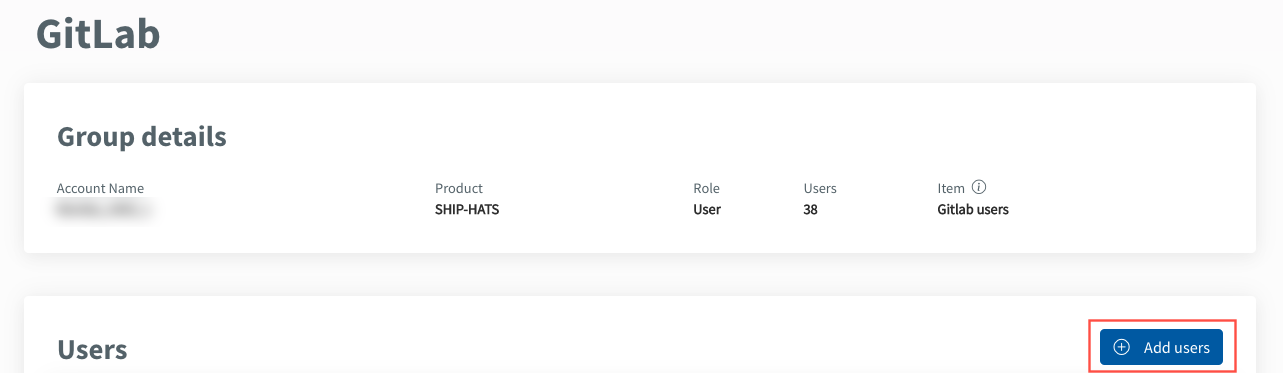Image resolution: width=1283 pixels, height=373 pixels.
Task: Click the info icon beside Item
Action: click(979, 188)
